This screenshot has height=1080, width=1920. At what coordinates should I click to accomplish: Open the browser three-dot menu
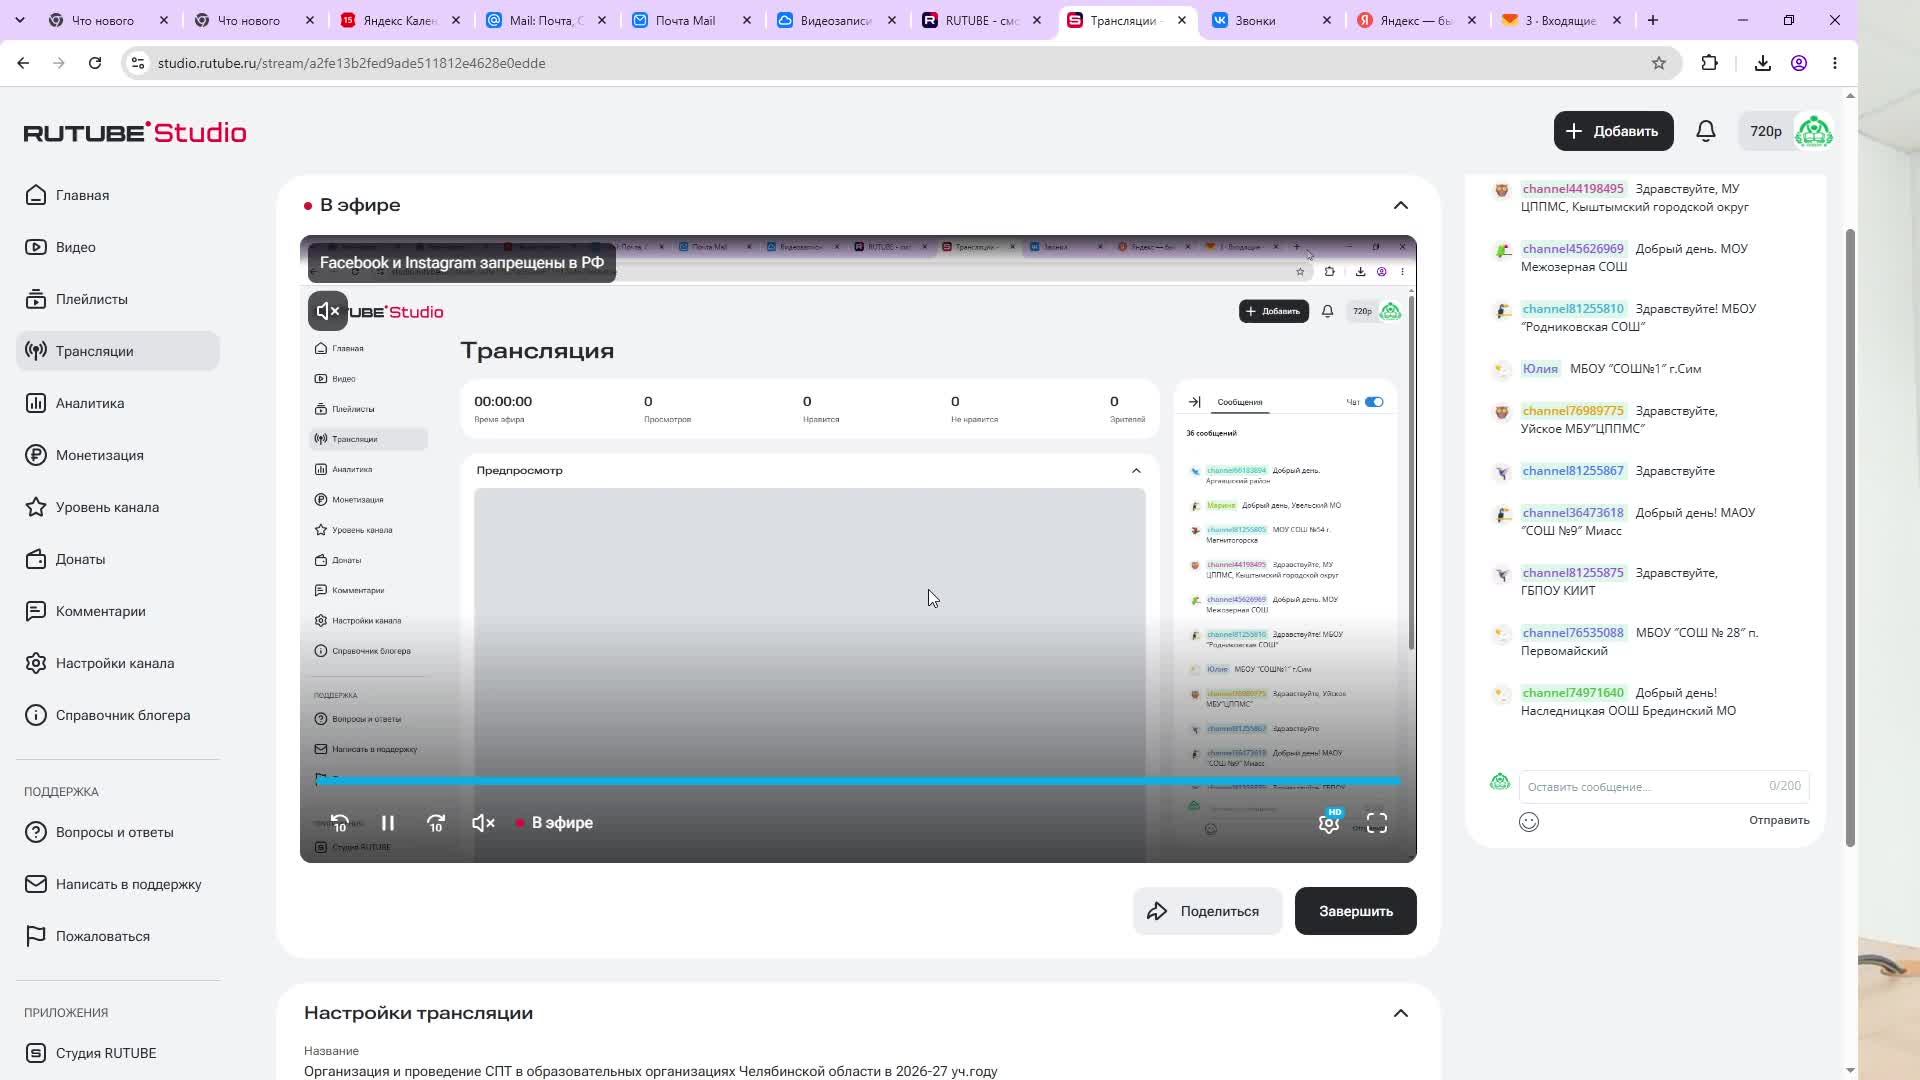coord(1835,63)
